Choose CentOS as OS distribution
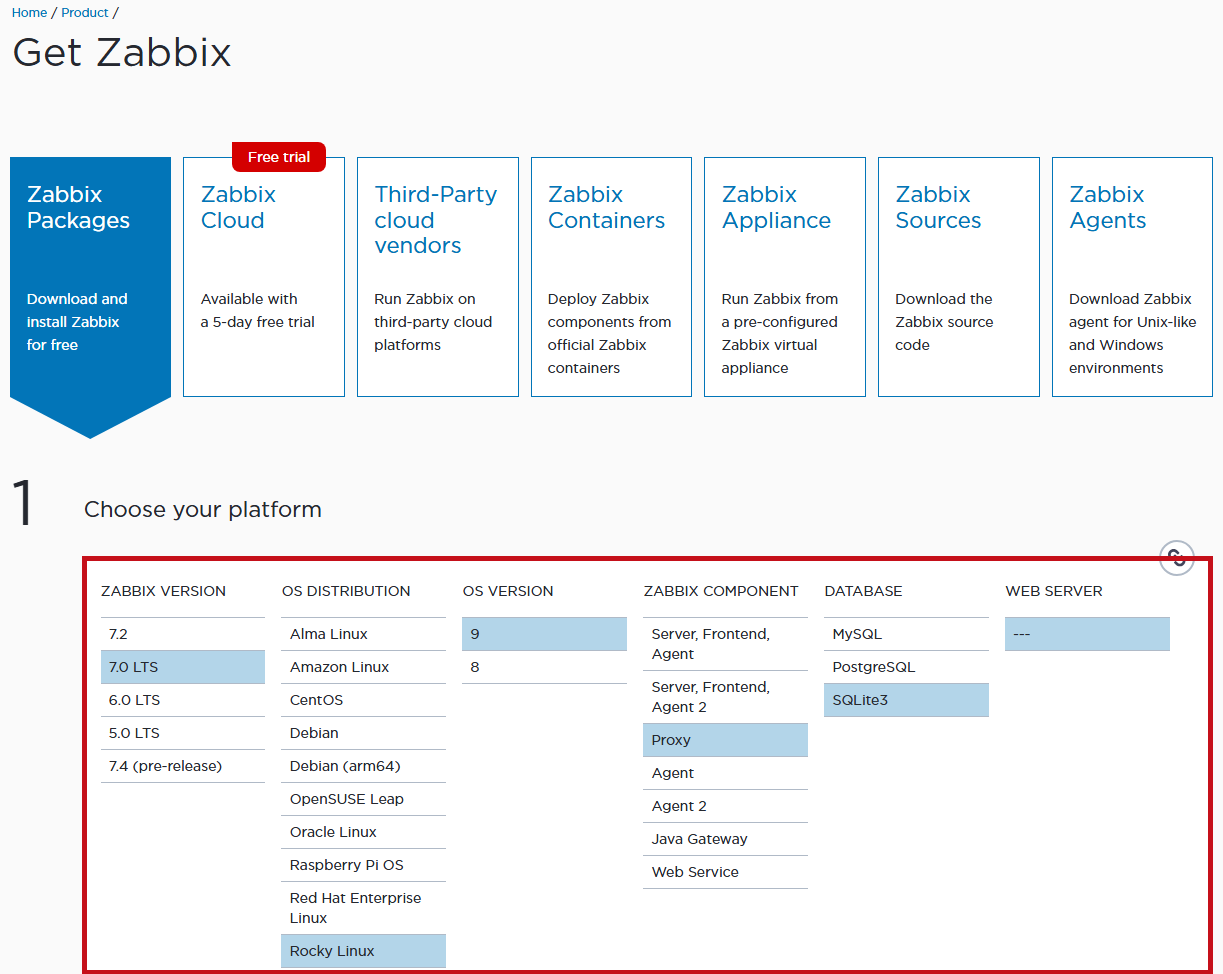 [x=364, y=700]
